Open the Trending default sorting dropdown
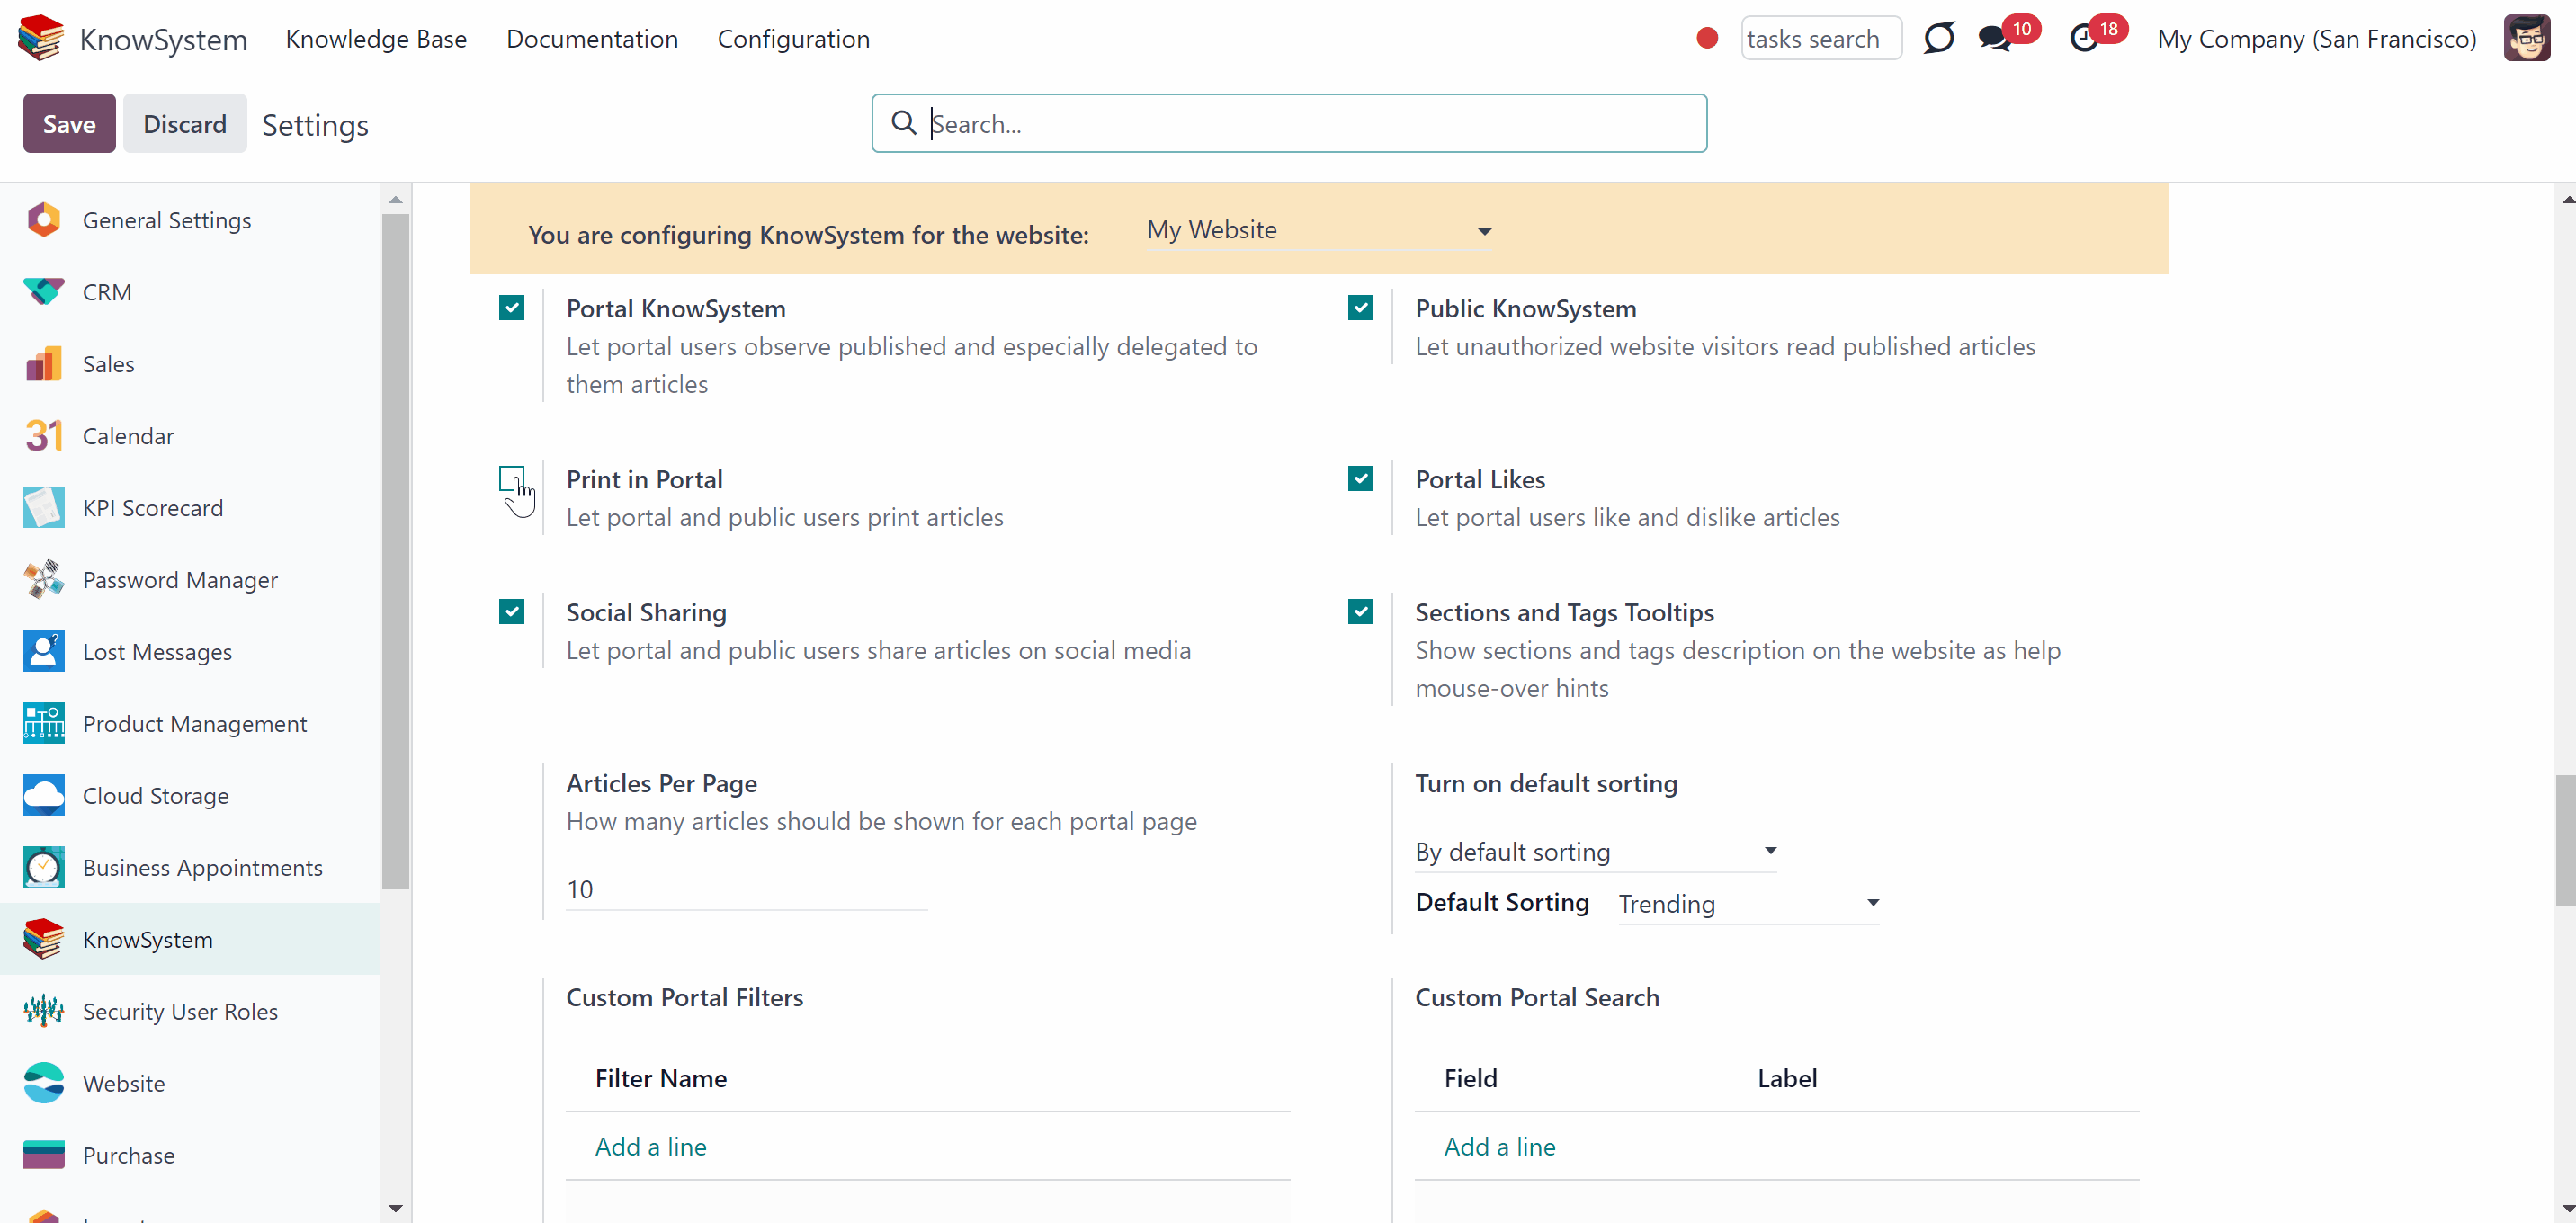 click(x=1748, y=904)
